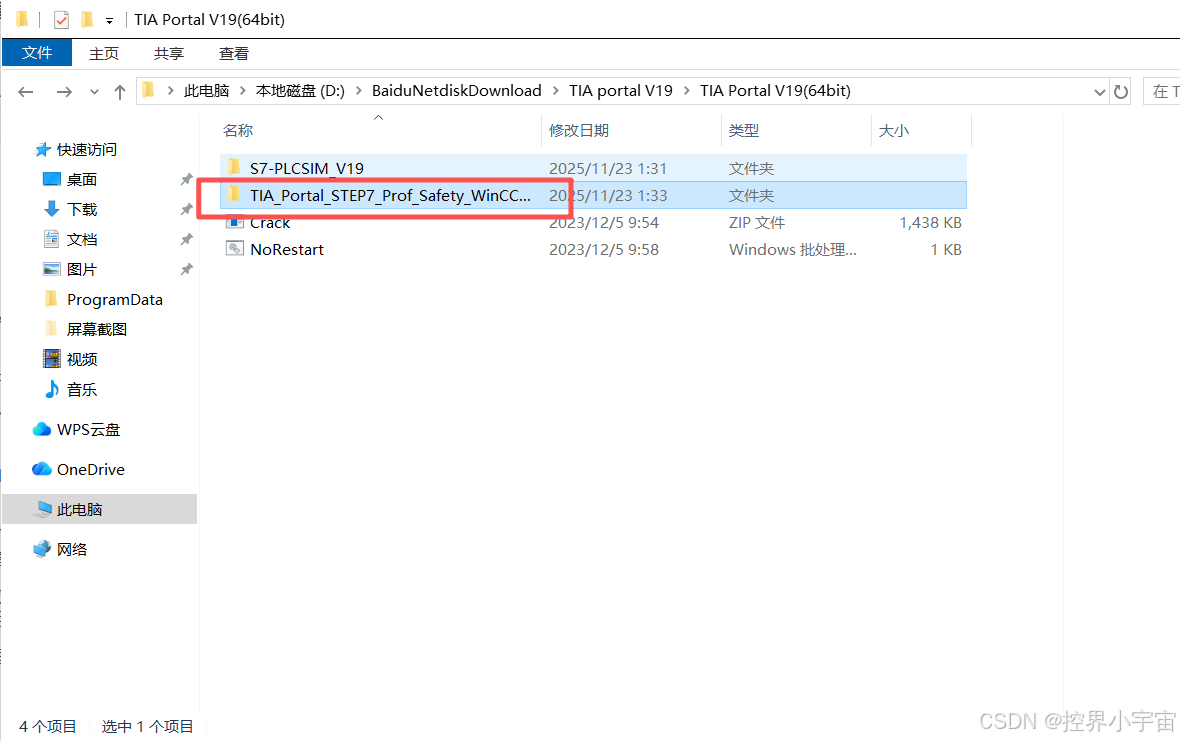Expand chevron after 此电脑 in breadcrumb
The height and width of the screenshot is (741, 1180).
point(242,91)
